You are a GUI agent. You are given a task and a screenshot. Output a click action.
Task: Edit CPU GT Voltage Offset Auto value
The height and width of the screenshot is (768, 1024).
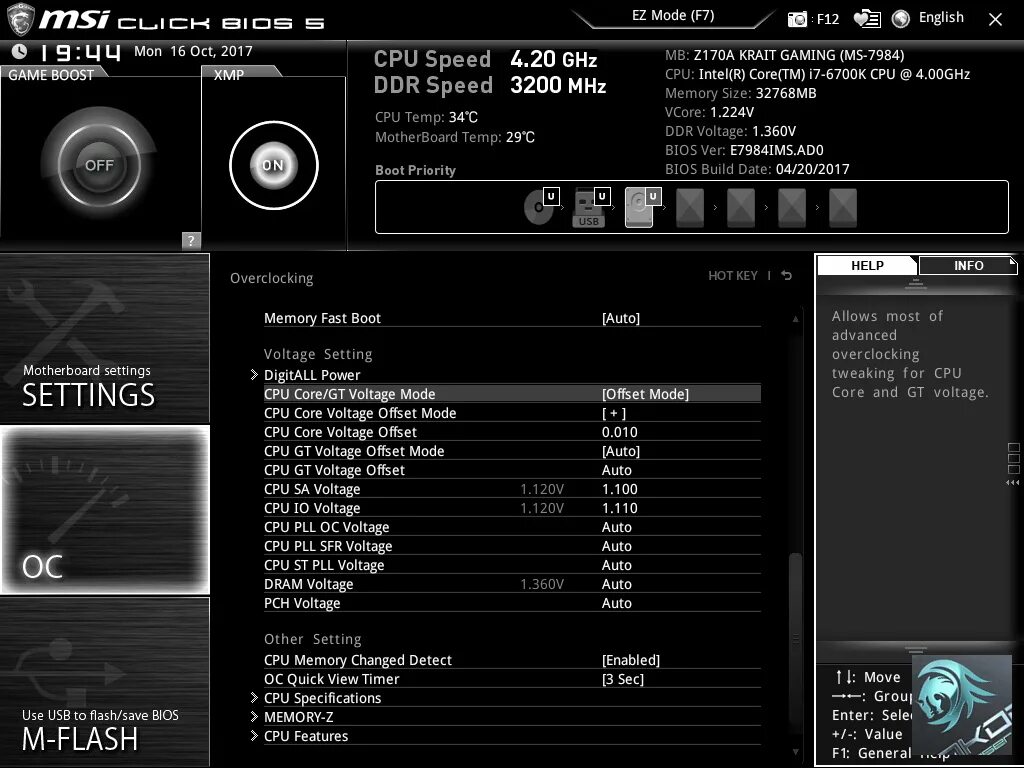[616, 470]
